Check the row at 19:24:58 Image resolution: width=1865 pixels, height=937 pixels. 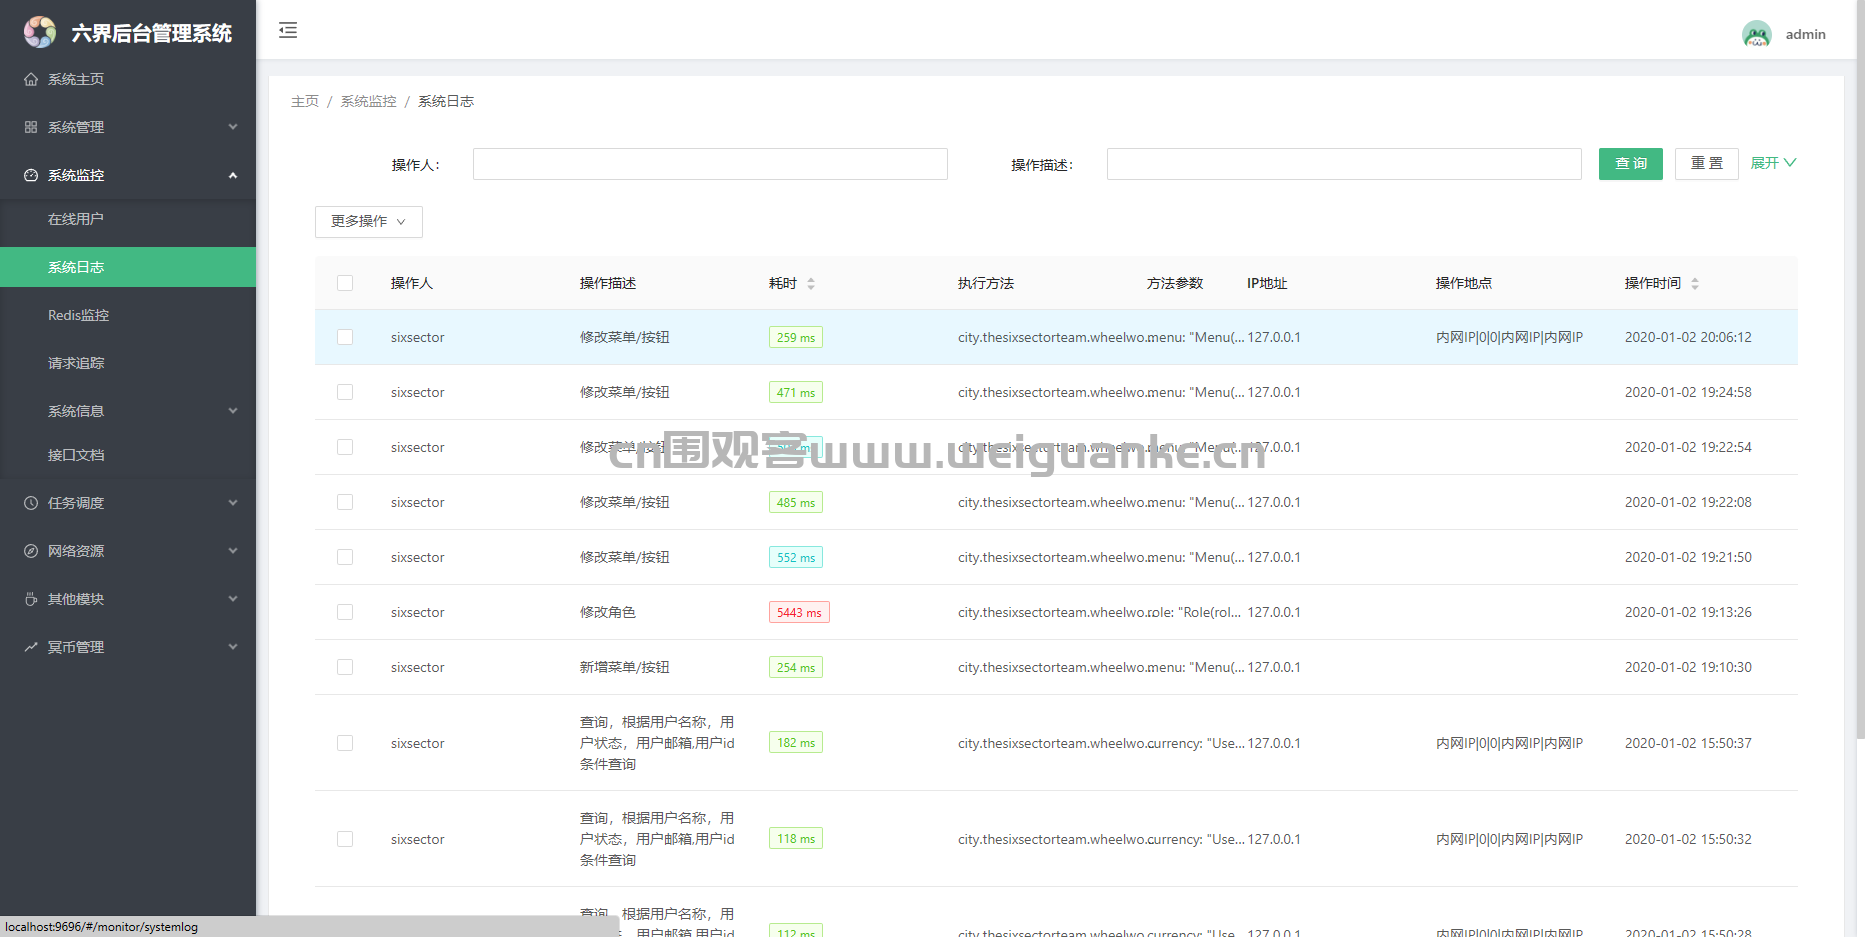tap(345, 392)
